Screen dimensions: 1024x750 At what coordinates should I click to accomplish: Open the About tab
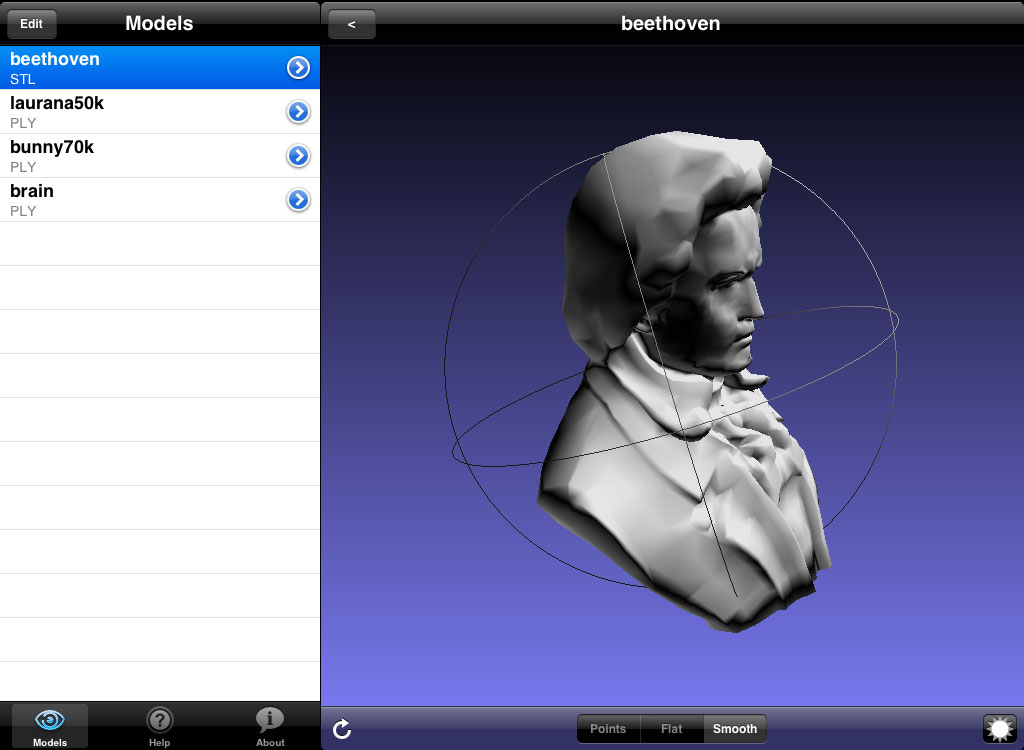(270, 727)
